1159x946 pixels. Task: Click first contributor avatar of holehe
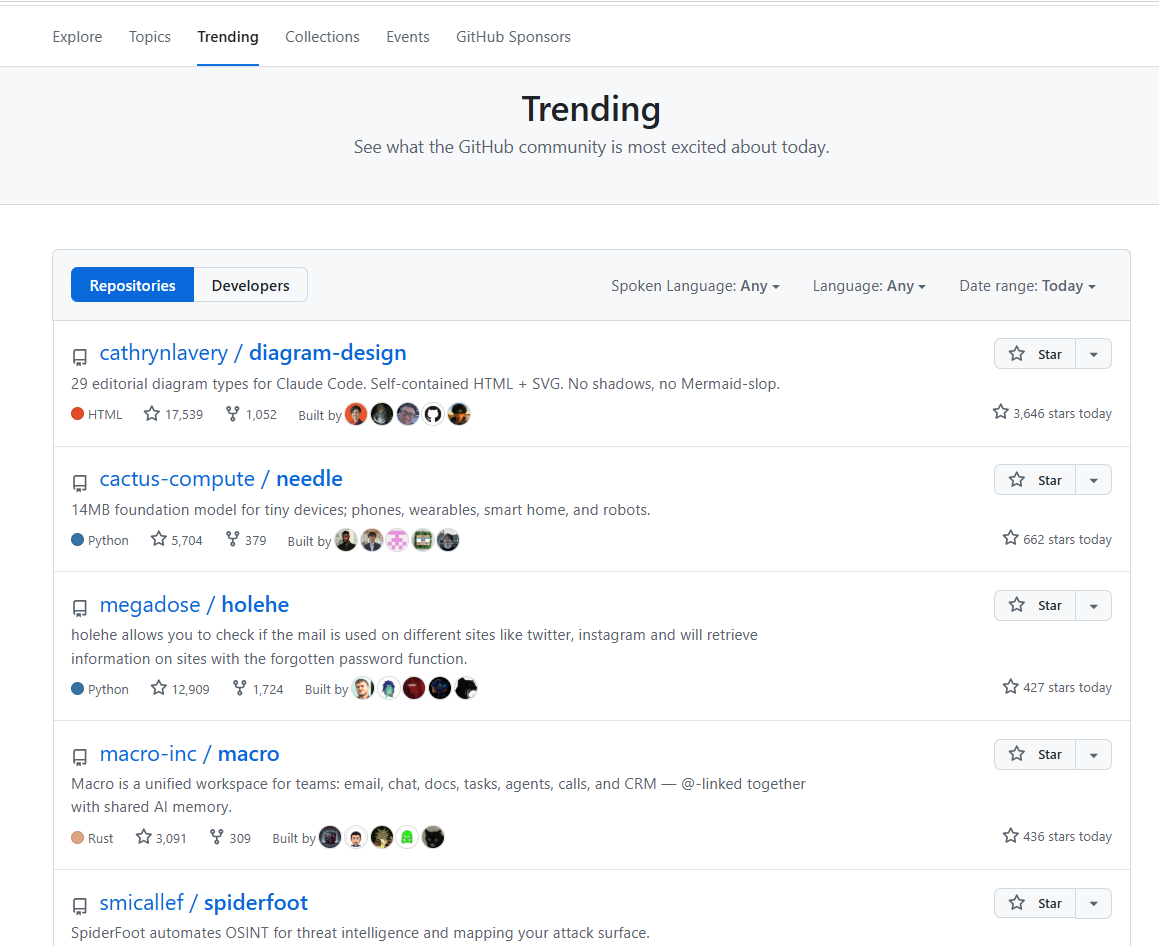[x=363, y=688]
